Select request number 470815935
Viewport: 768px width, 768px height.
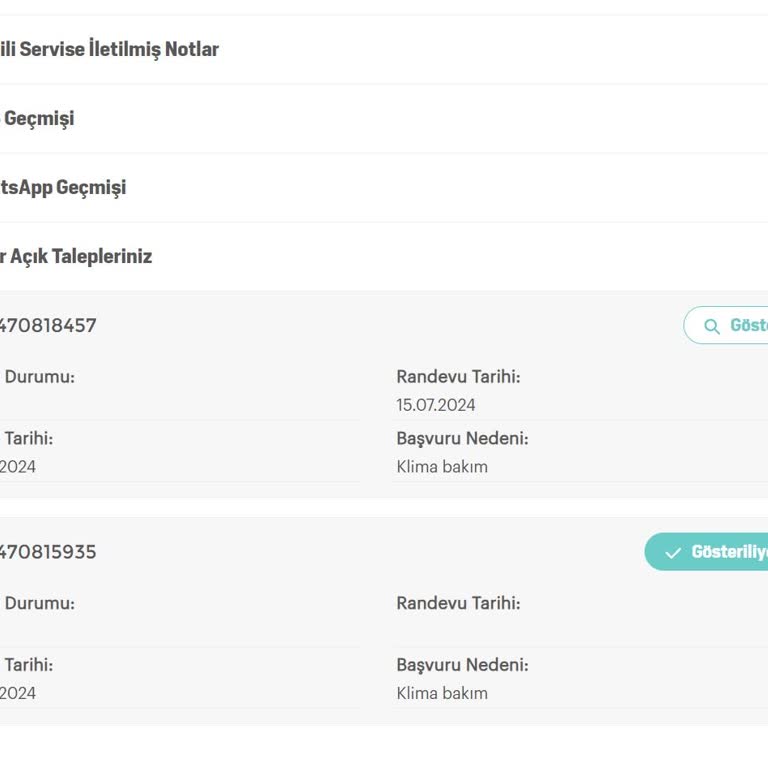[48, 552]
